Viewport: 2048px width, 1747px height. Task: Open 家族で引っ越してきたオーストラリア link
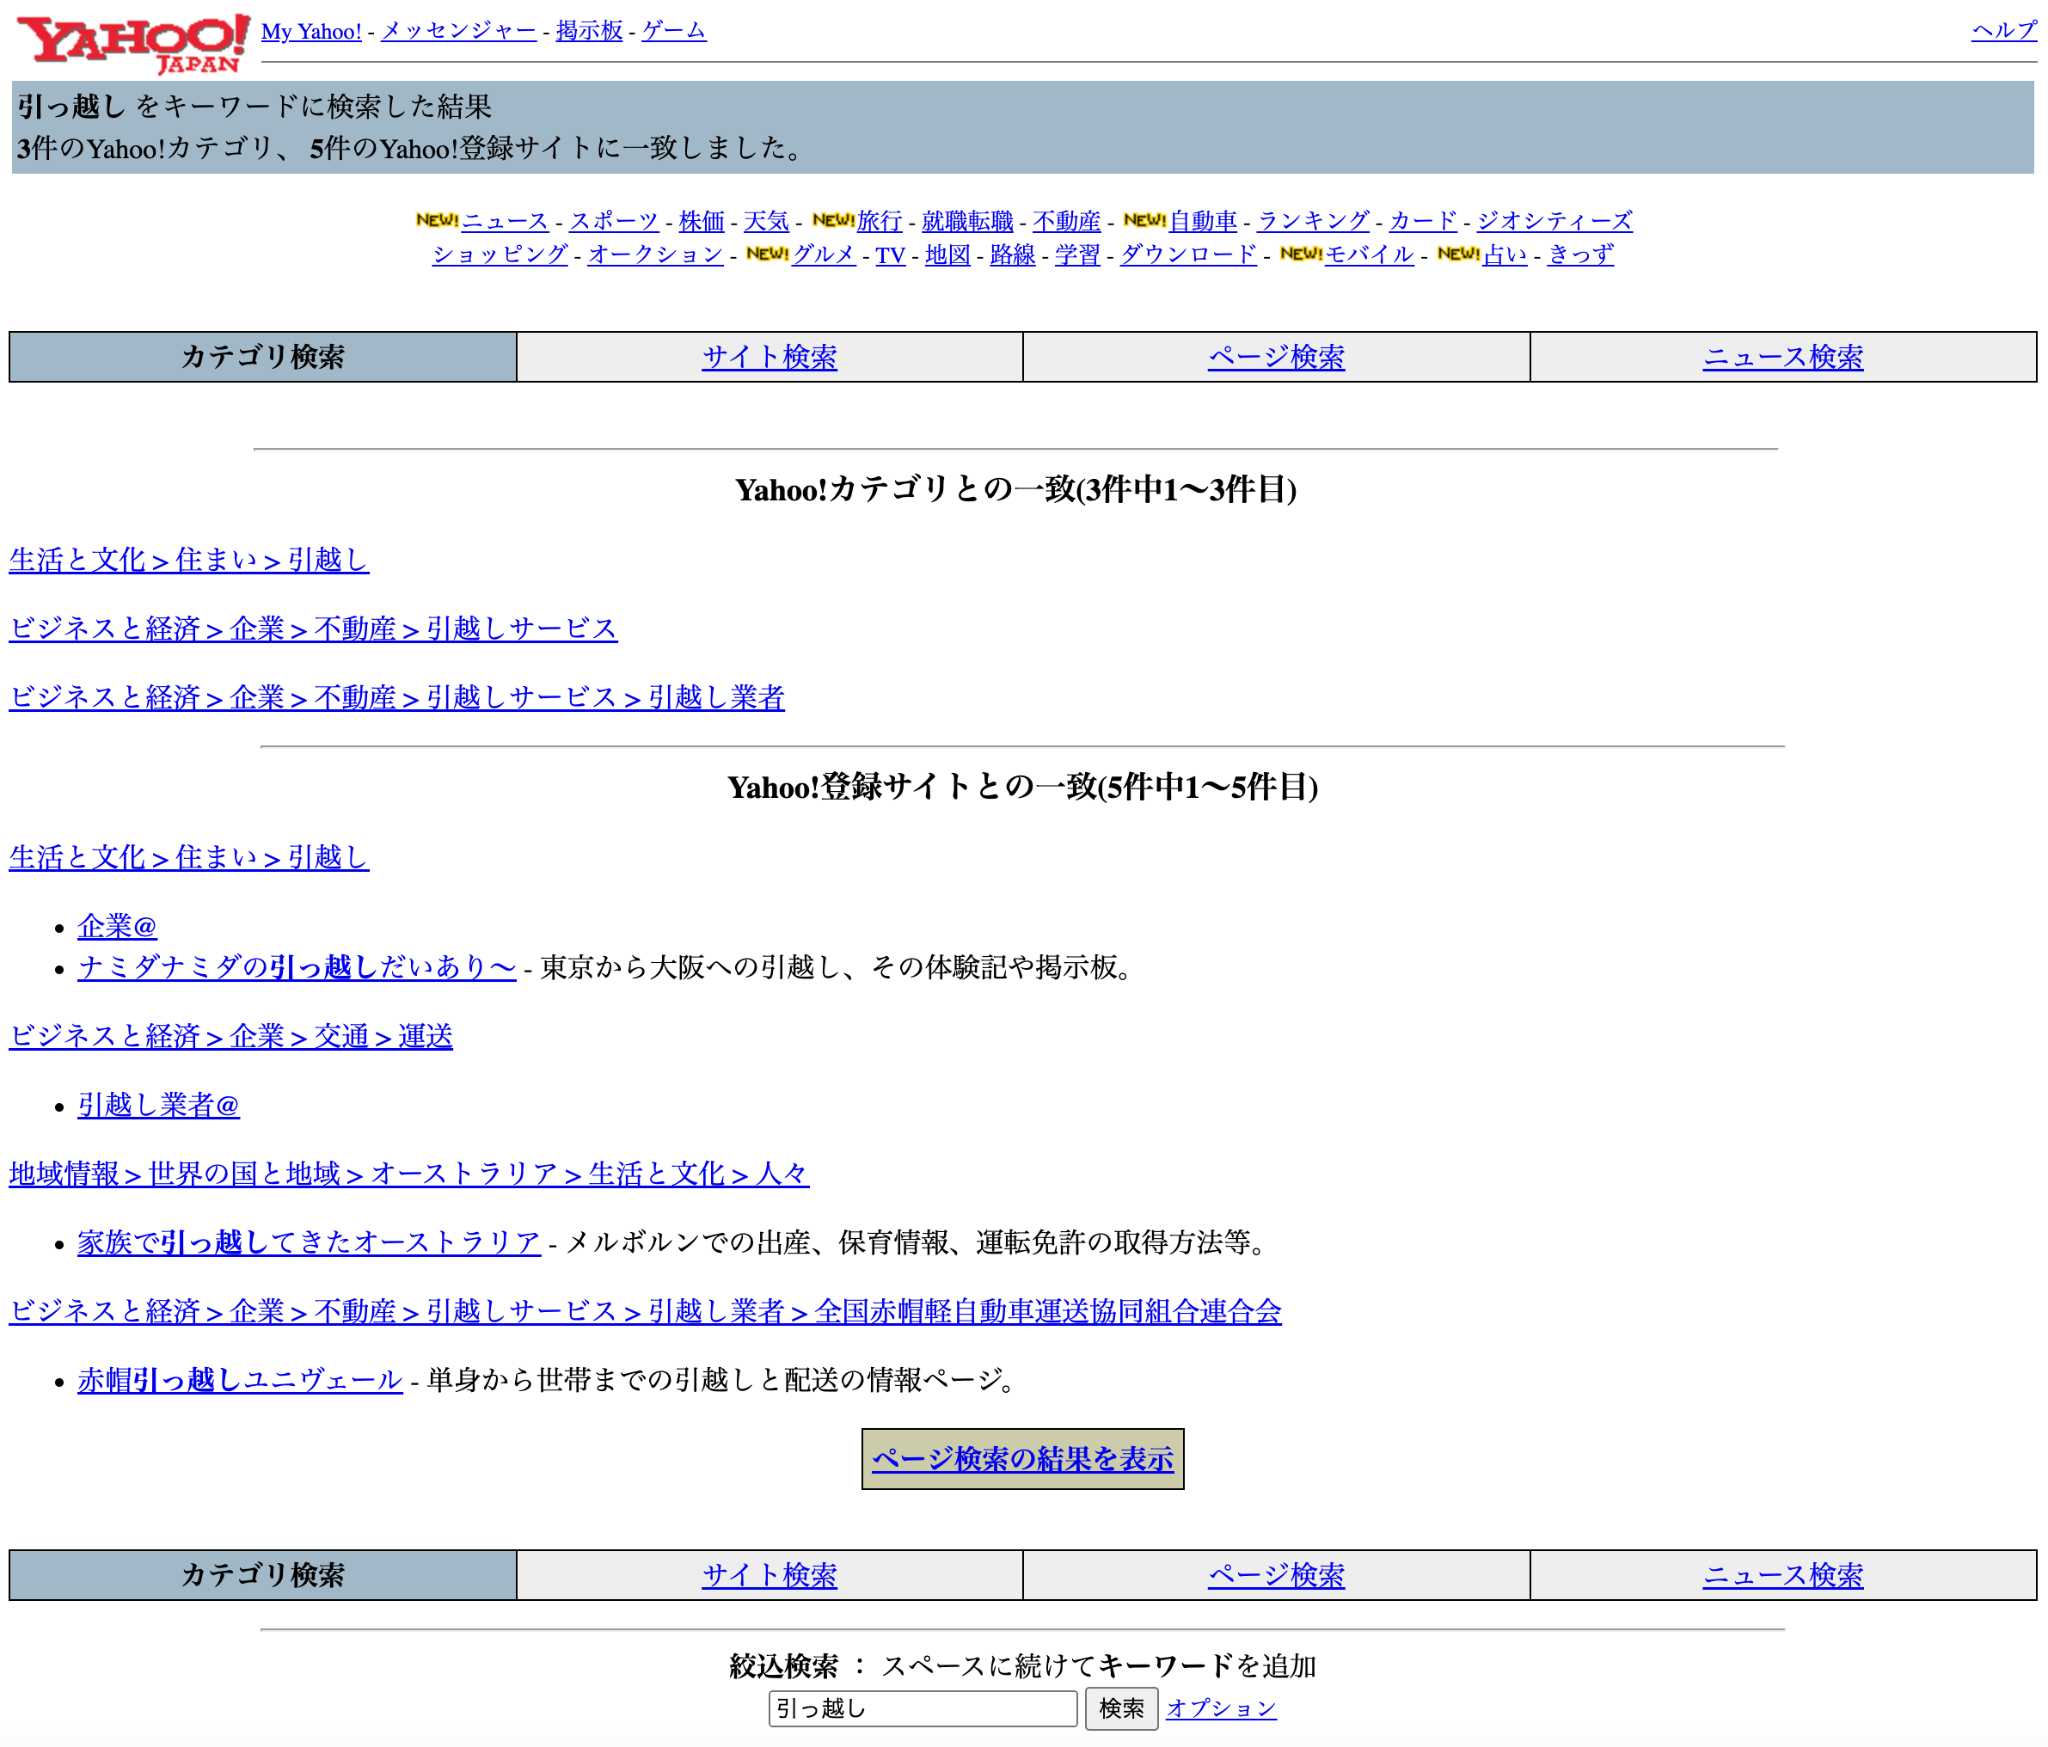pos(309,1242)
